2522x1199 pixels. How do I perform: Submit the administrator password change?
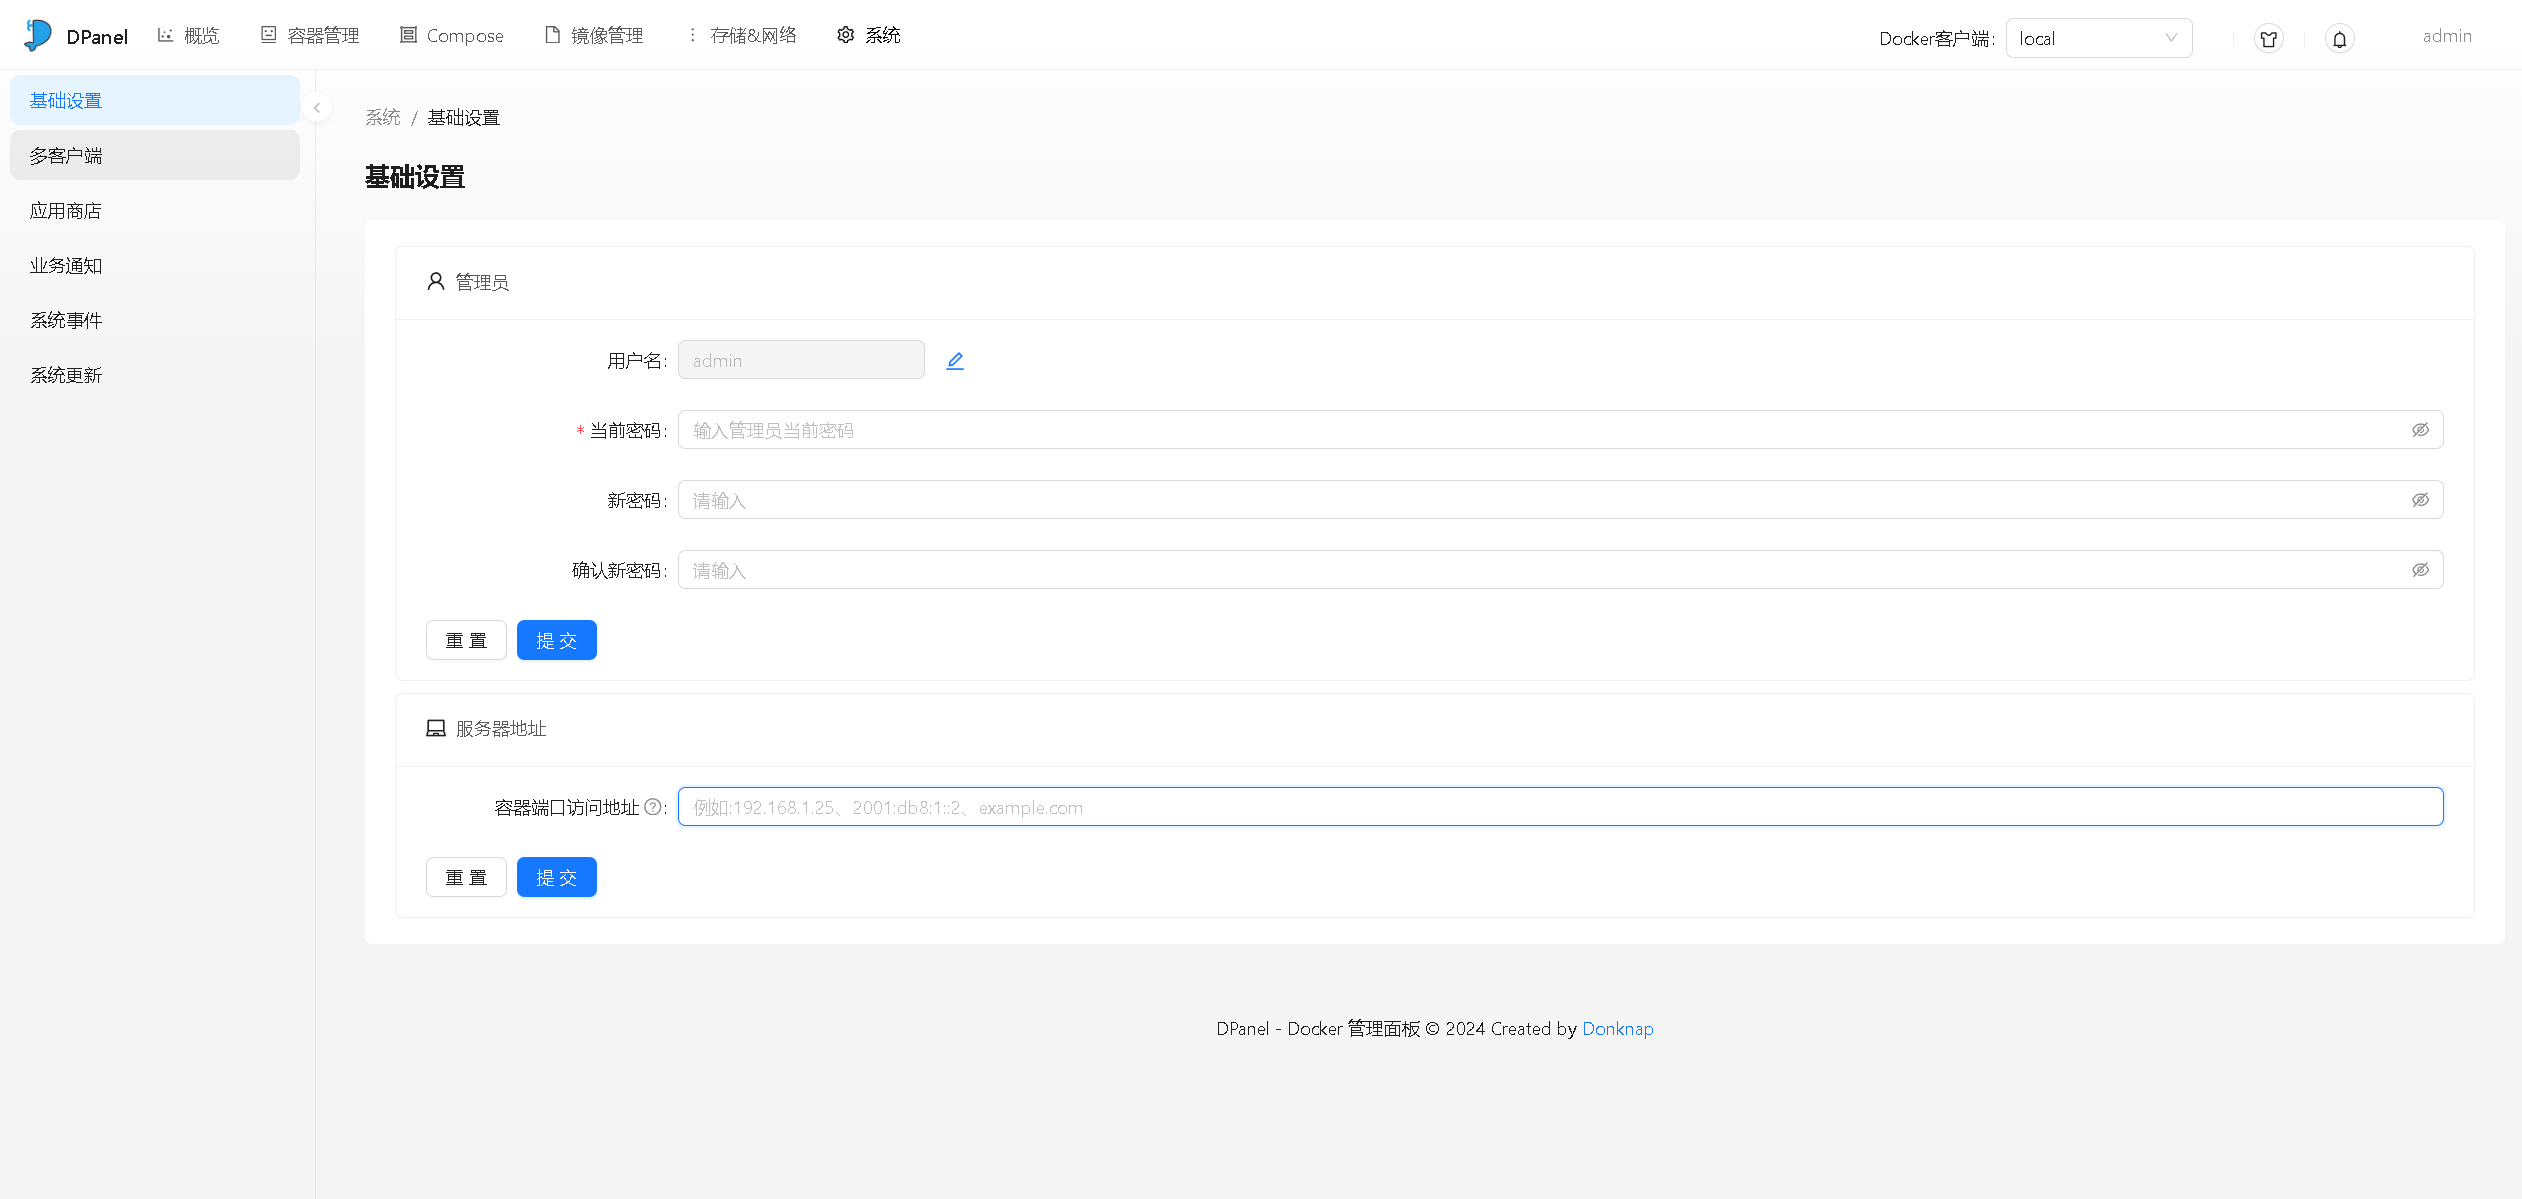556,640
